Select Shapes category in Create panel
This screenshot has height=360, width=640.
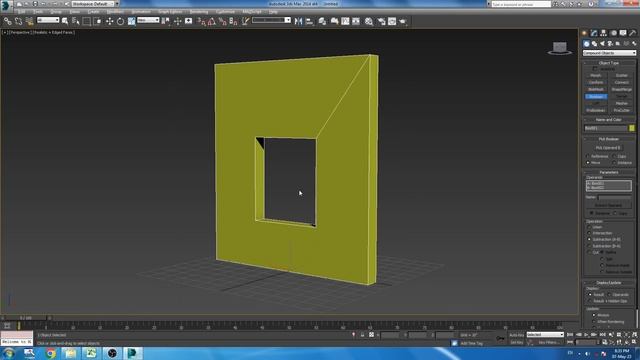click(x=594, y=44)
